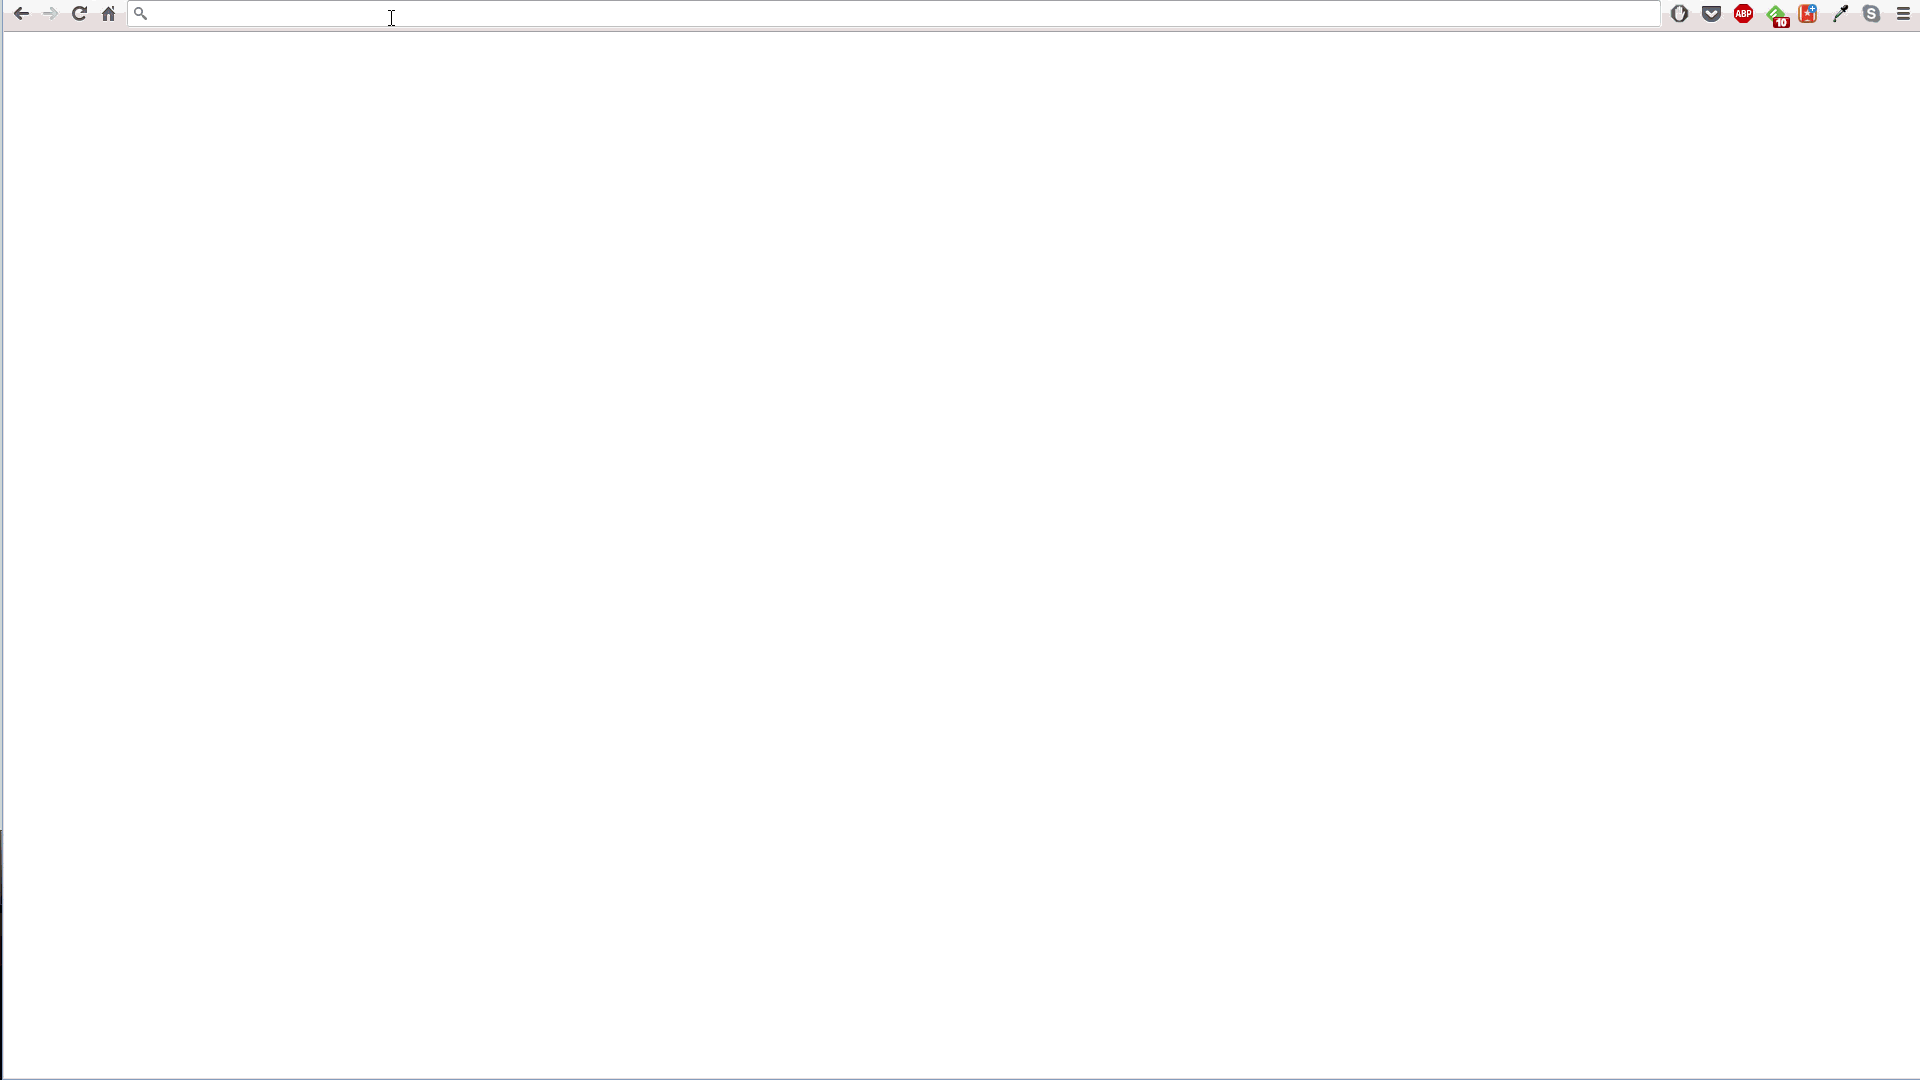Activate the eyedropper color picker extension
The height and width of the screenshot is (1080, 1920).
click(1840, 14)
